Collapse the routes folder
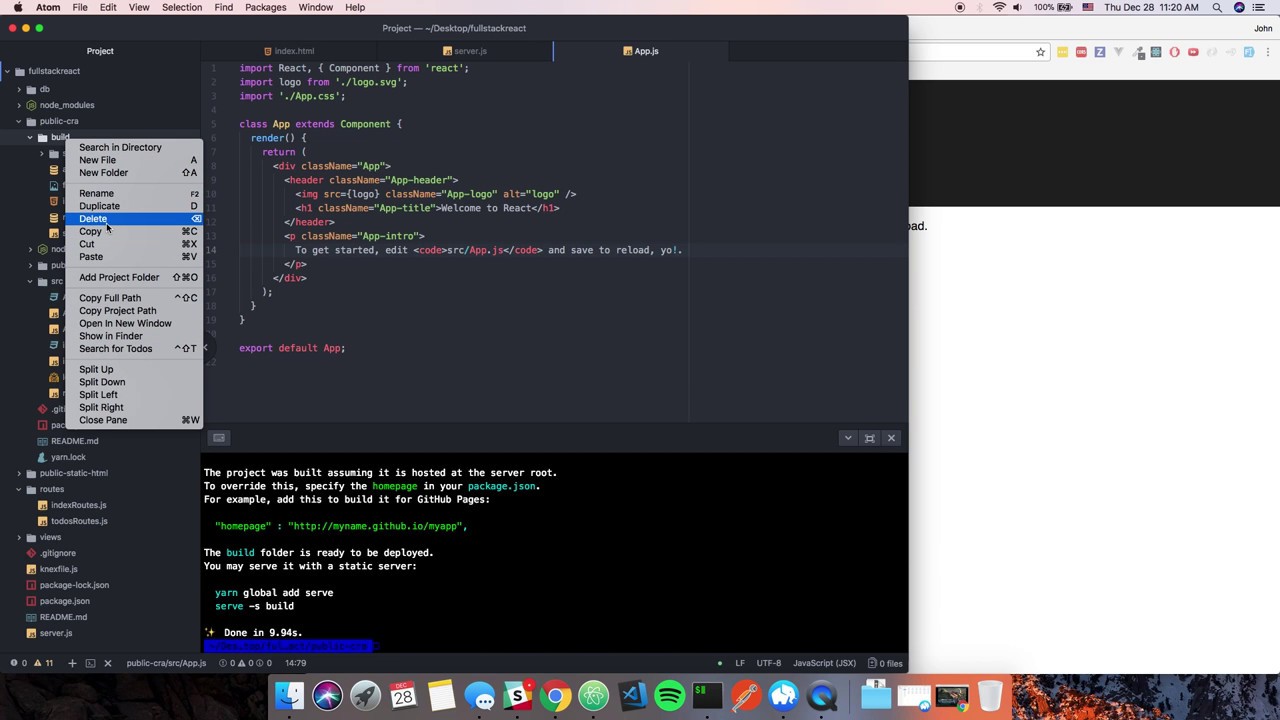The image size is (1280, 720). pyautogui.click(x=19, y=489)
